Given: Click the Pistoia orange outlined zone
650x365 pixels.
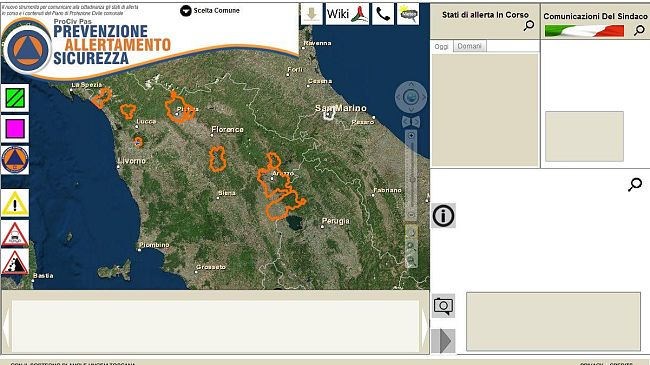Looking at the screenshot, I should tap(179, 108).
